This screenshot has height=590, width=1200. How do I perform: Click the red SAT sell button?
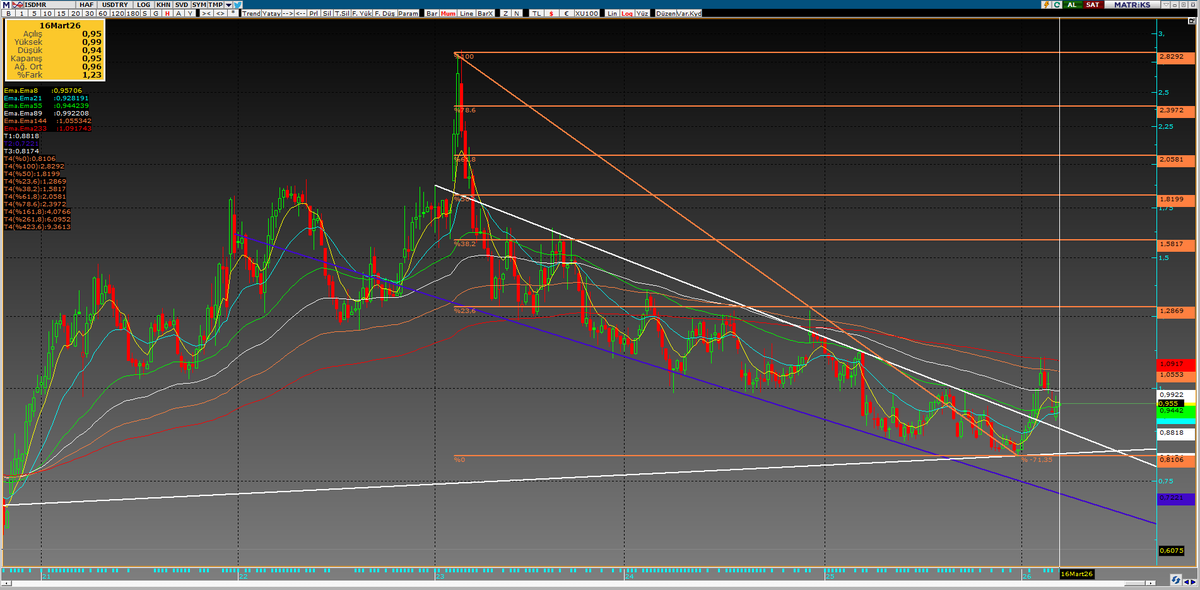tap(1093, 5)
